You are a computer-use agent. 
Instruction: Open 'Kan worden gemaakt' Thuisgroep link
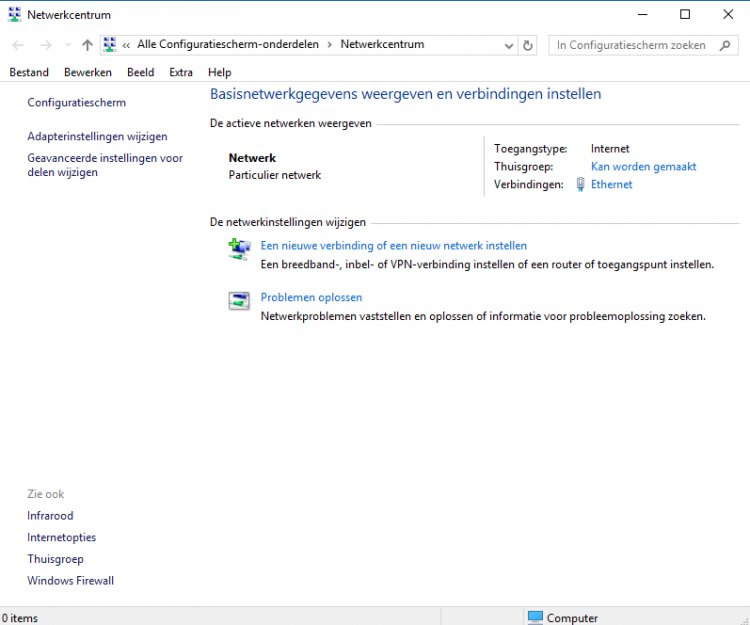point(643,167)
